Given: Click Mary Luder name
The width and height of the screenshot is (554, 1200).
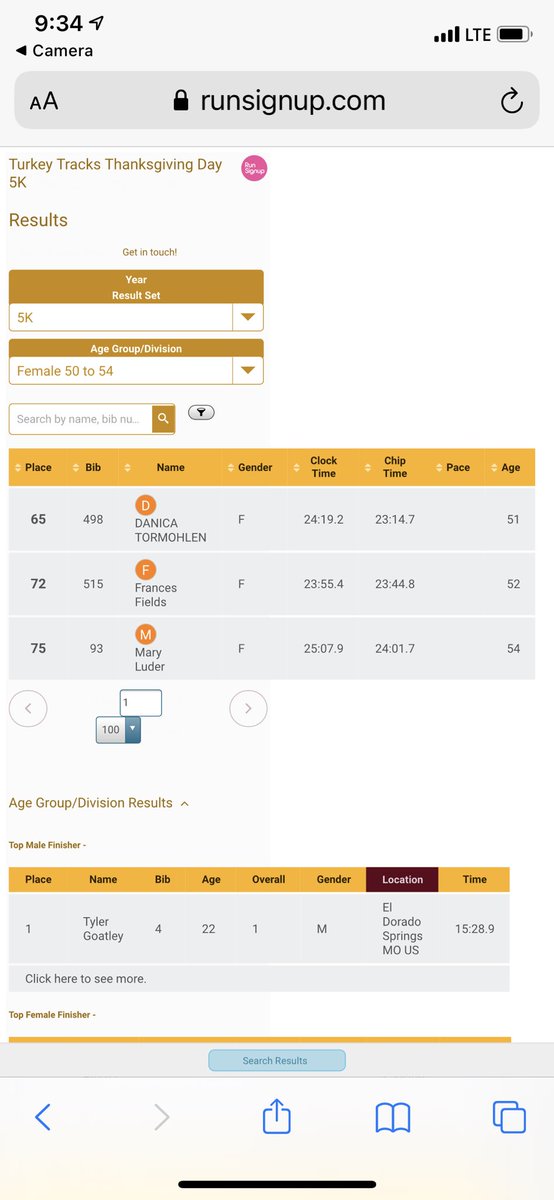Looking at the screenshot, I should pos(150,660).
